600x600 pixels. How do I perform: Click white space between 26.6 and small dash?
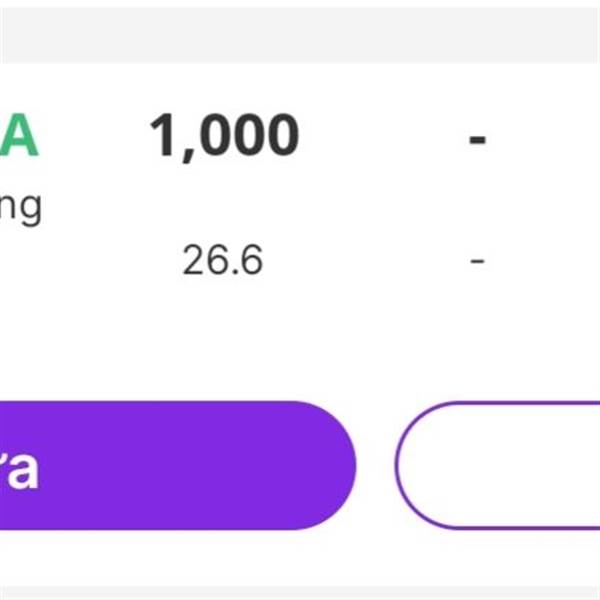click(x=370, y=262)
